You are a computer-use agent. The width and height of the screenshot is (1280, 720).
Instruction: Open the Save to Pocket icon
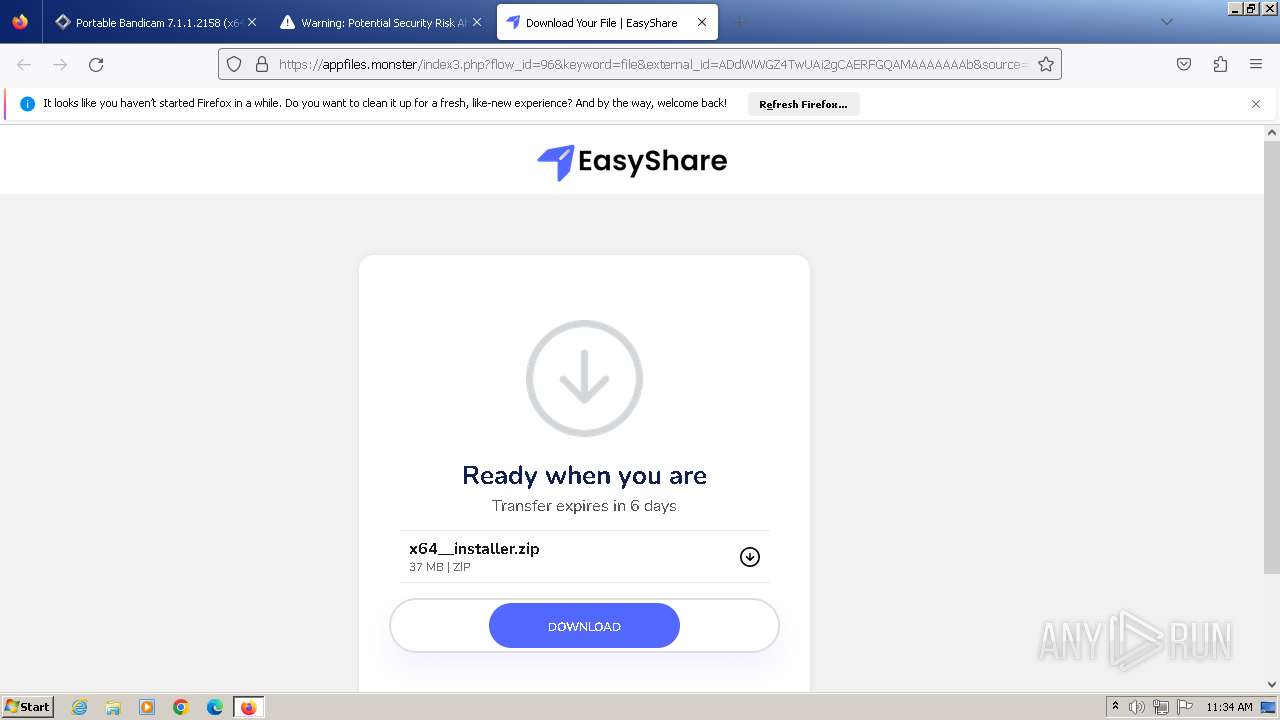(x=1184, y=64)
